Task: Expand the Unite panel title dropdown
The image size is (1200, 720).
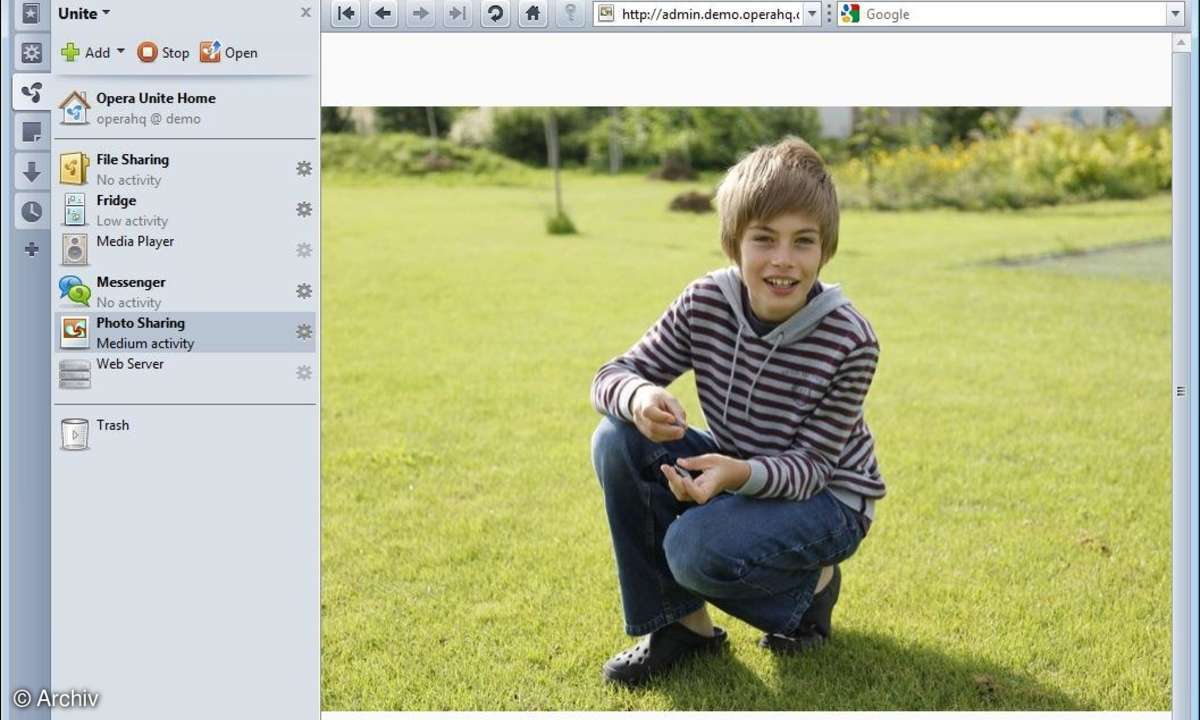Action: pyautogui.click(x=106, y=14)
